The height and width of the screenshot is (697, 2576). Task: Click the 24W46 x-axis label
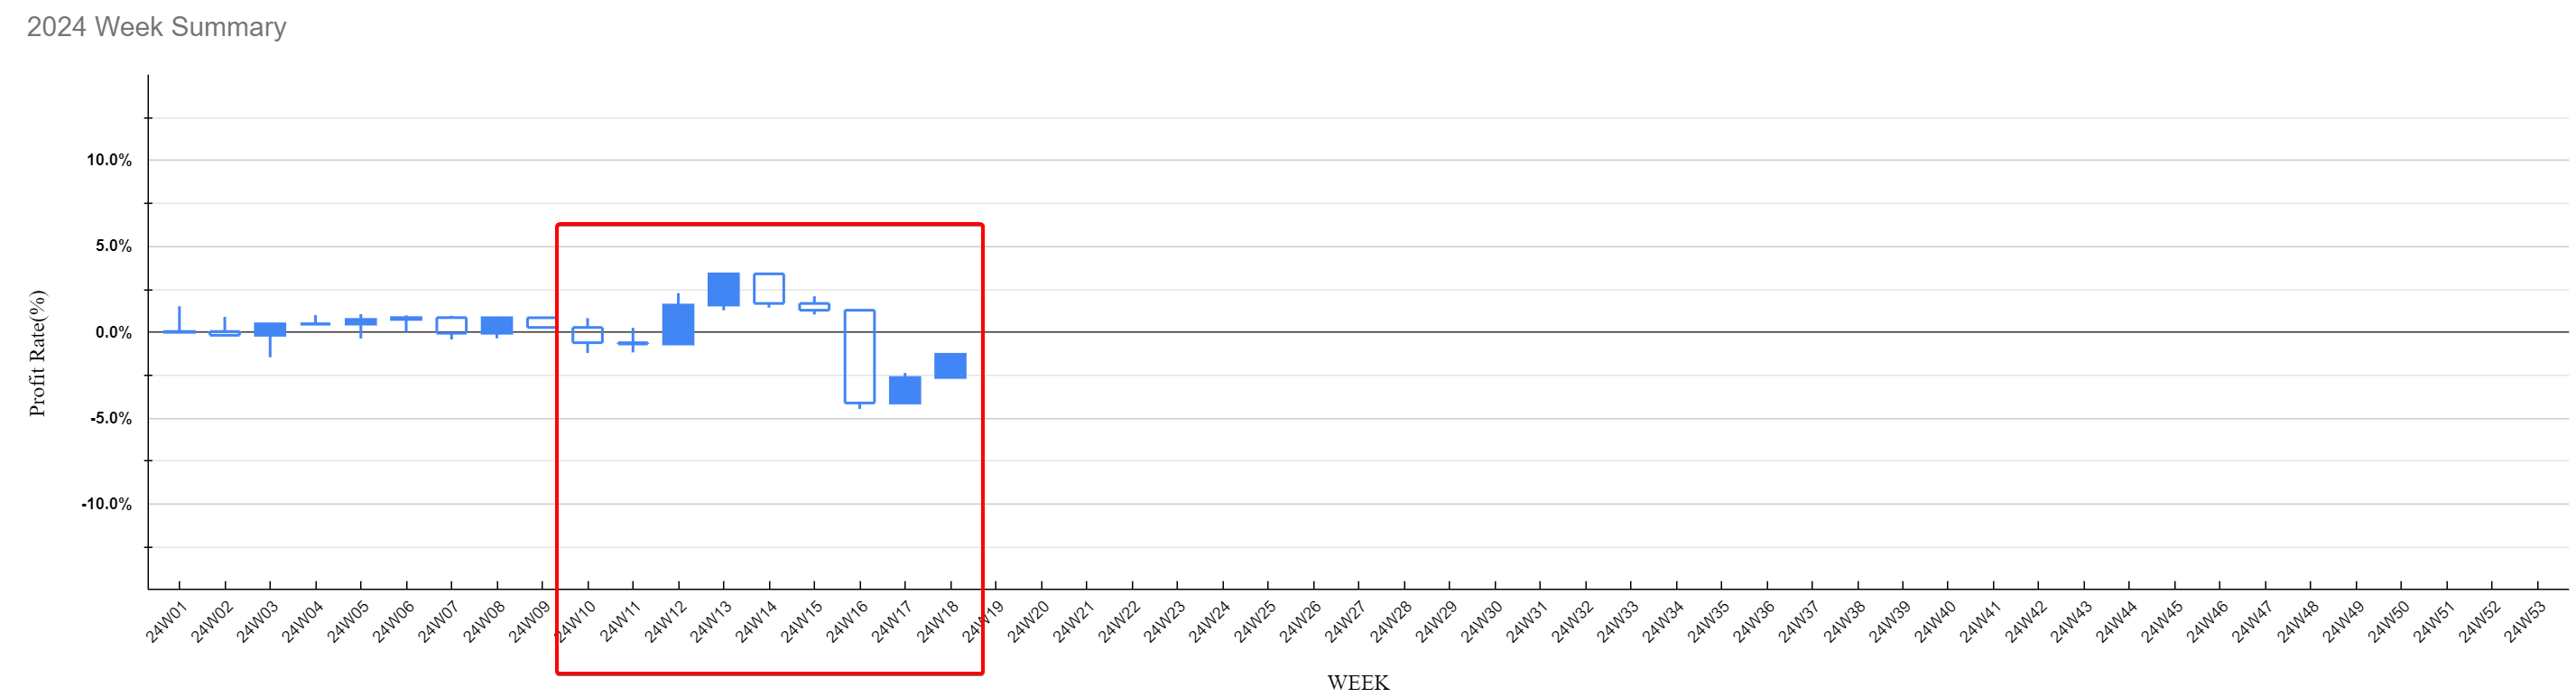(2207, 622)
